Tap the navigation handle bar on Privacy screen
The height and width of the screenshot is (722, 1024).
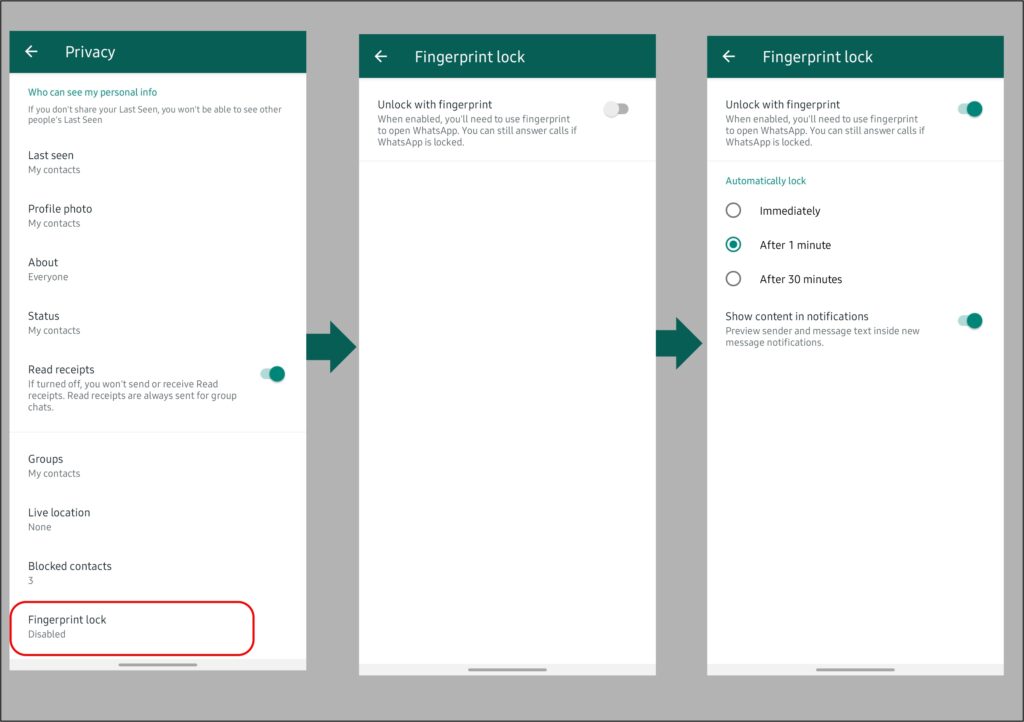[157, 665]
